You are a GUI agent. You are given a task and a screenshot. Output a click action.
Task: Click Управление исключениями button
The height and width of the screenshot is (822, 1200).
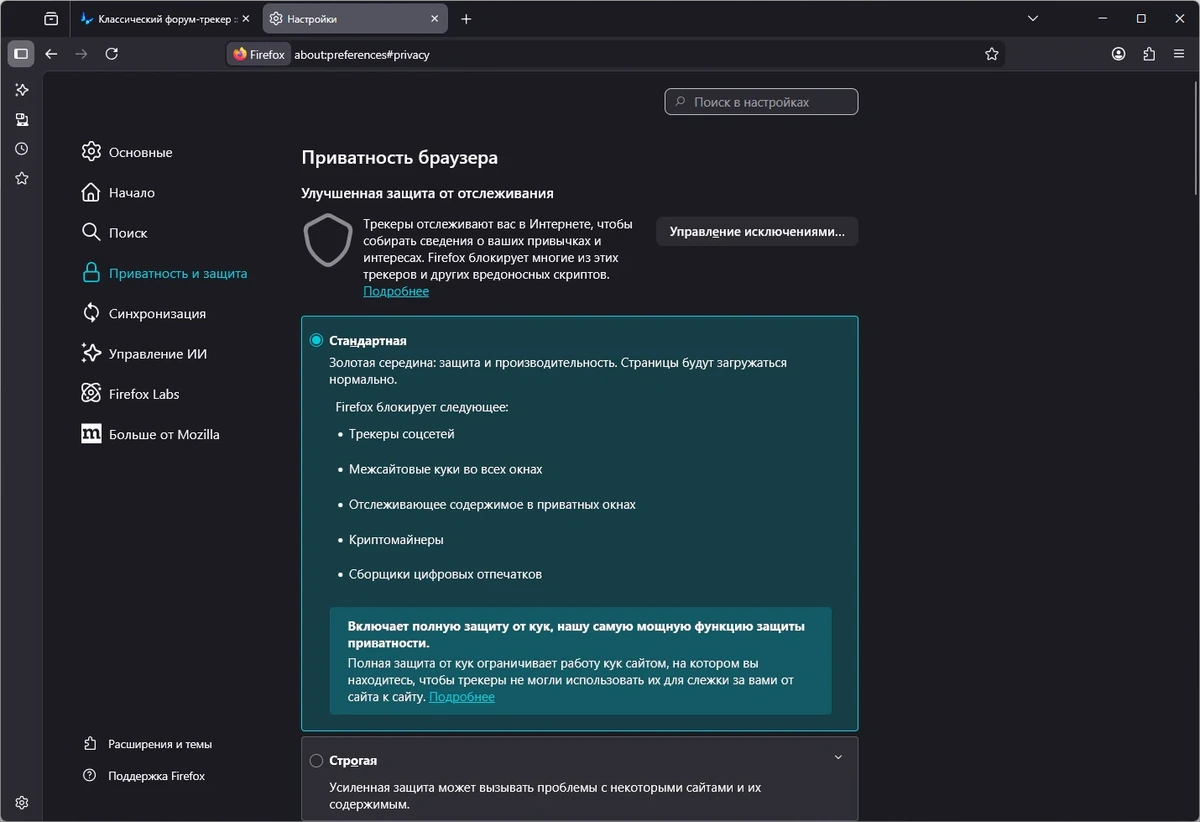click(x=757, y=231)
